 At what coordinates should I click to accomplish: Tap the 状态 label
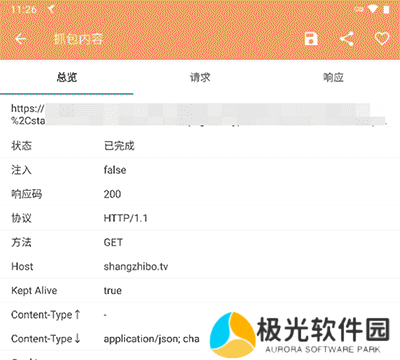click(x=21, y=146)
